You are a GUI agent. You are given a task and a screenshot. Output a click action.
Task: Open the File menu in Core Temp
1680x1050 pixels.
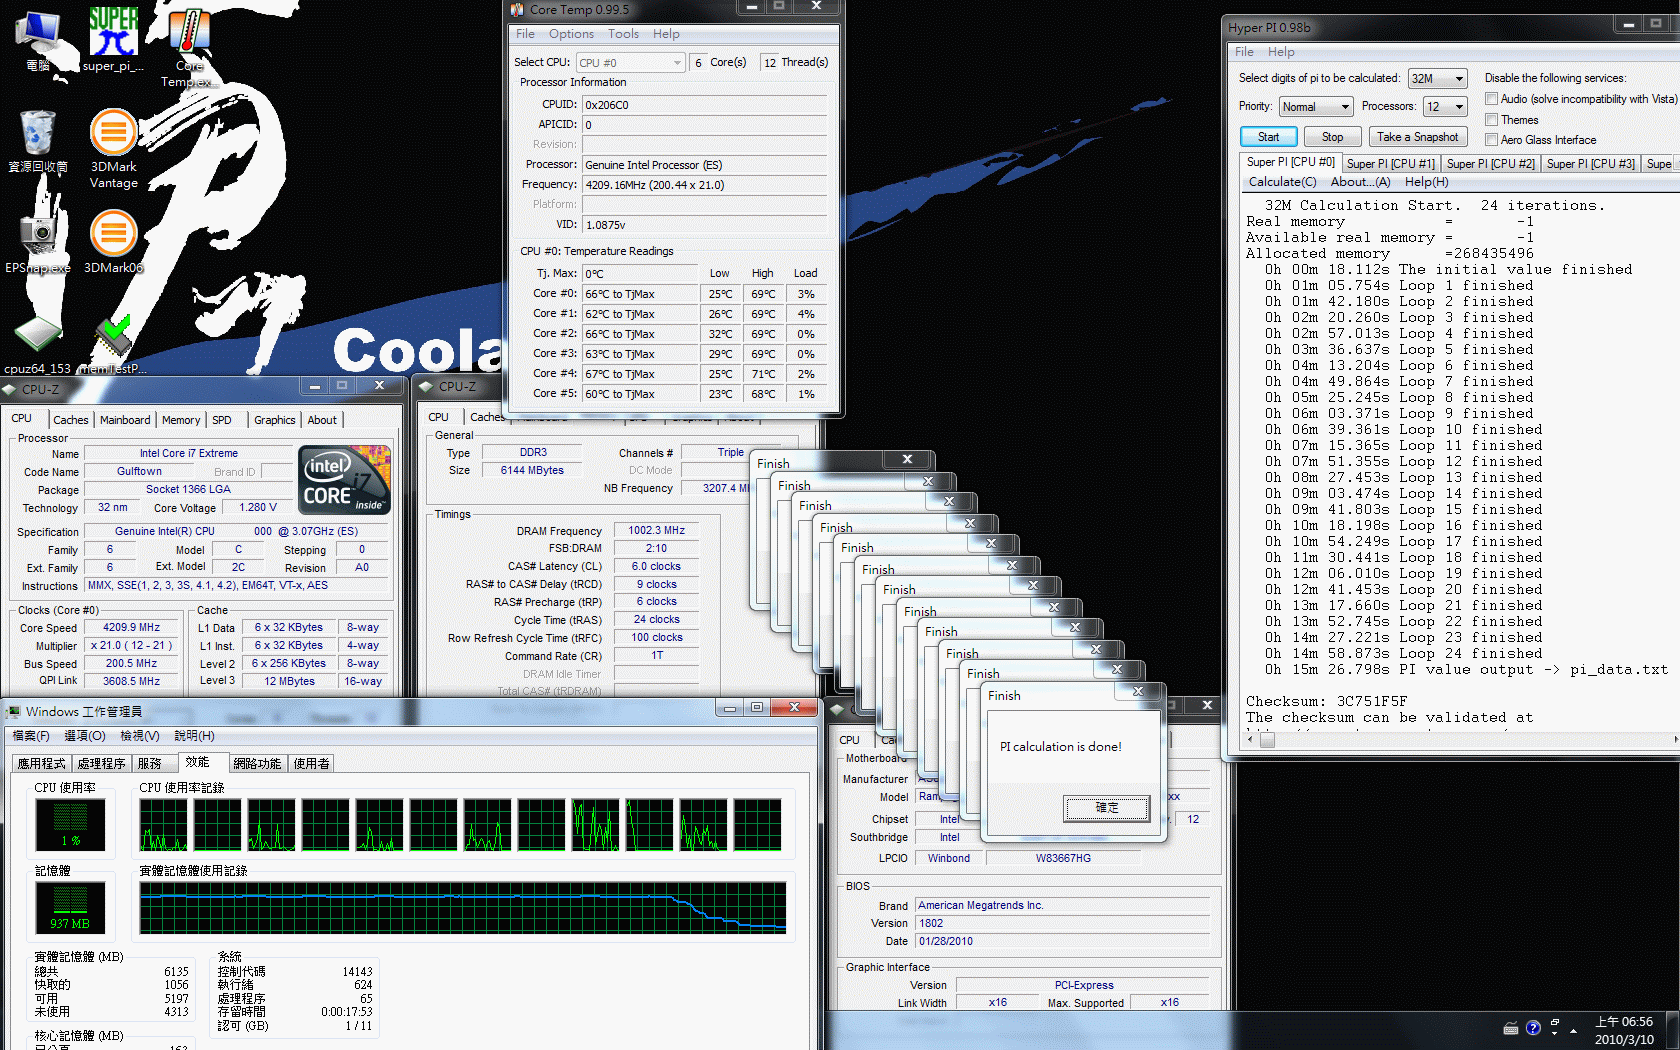click(x=525, y=34)
